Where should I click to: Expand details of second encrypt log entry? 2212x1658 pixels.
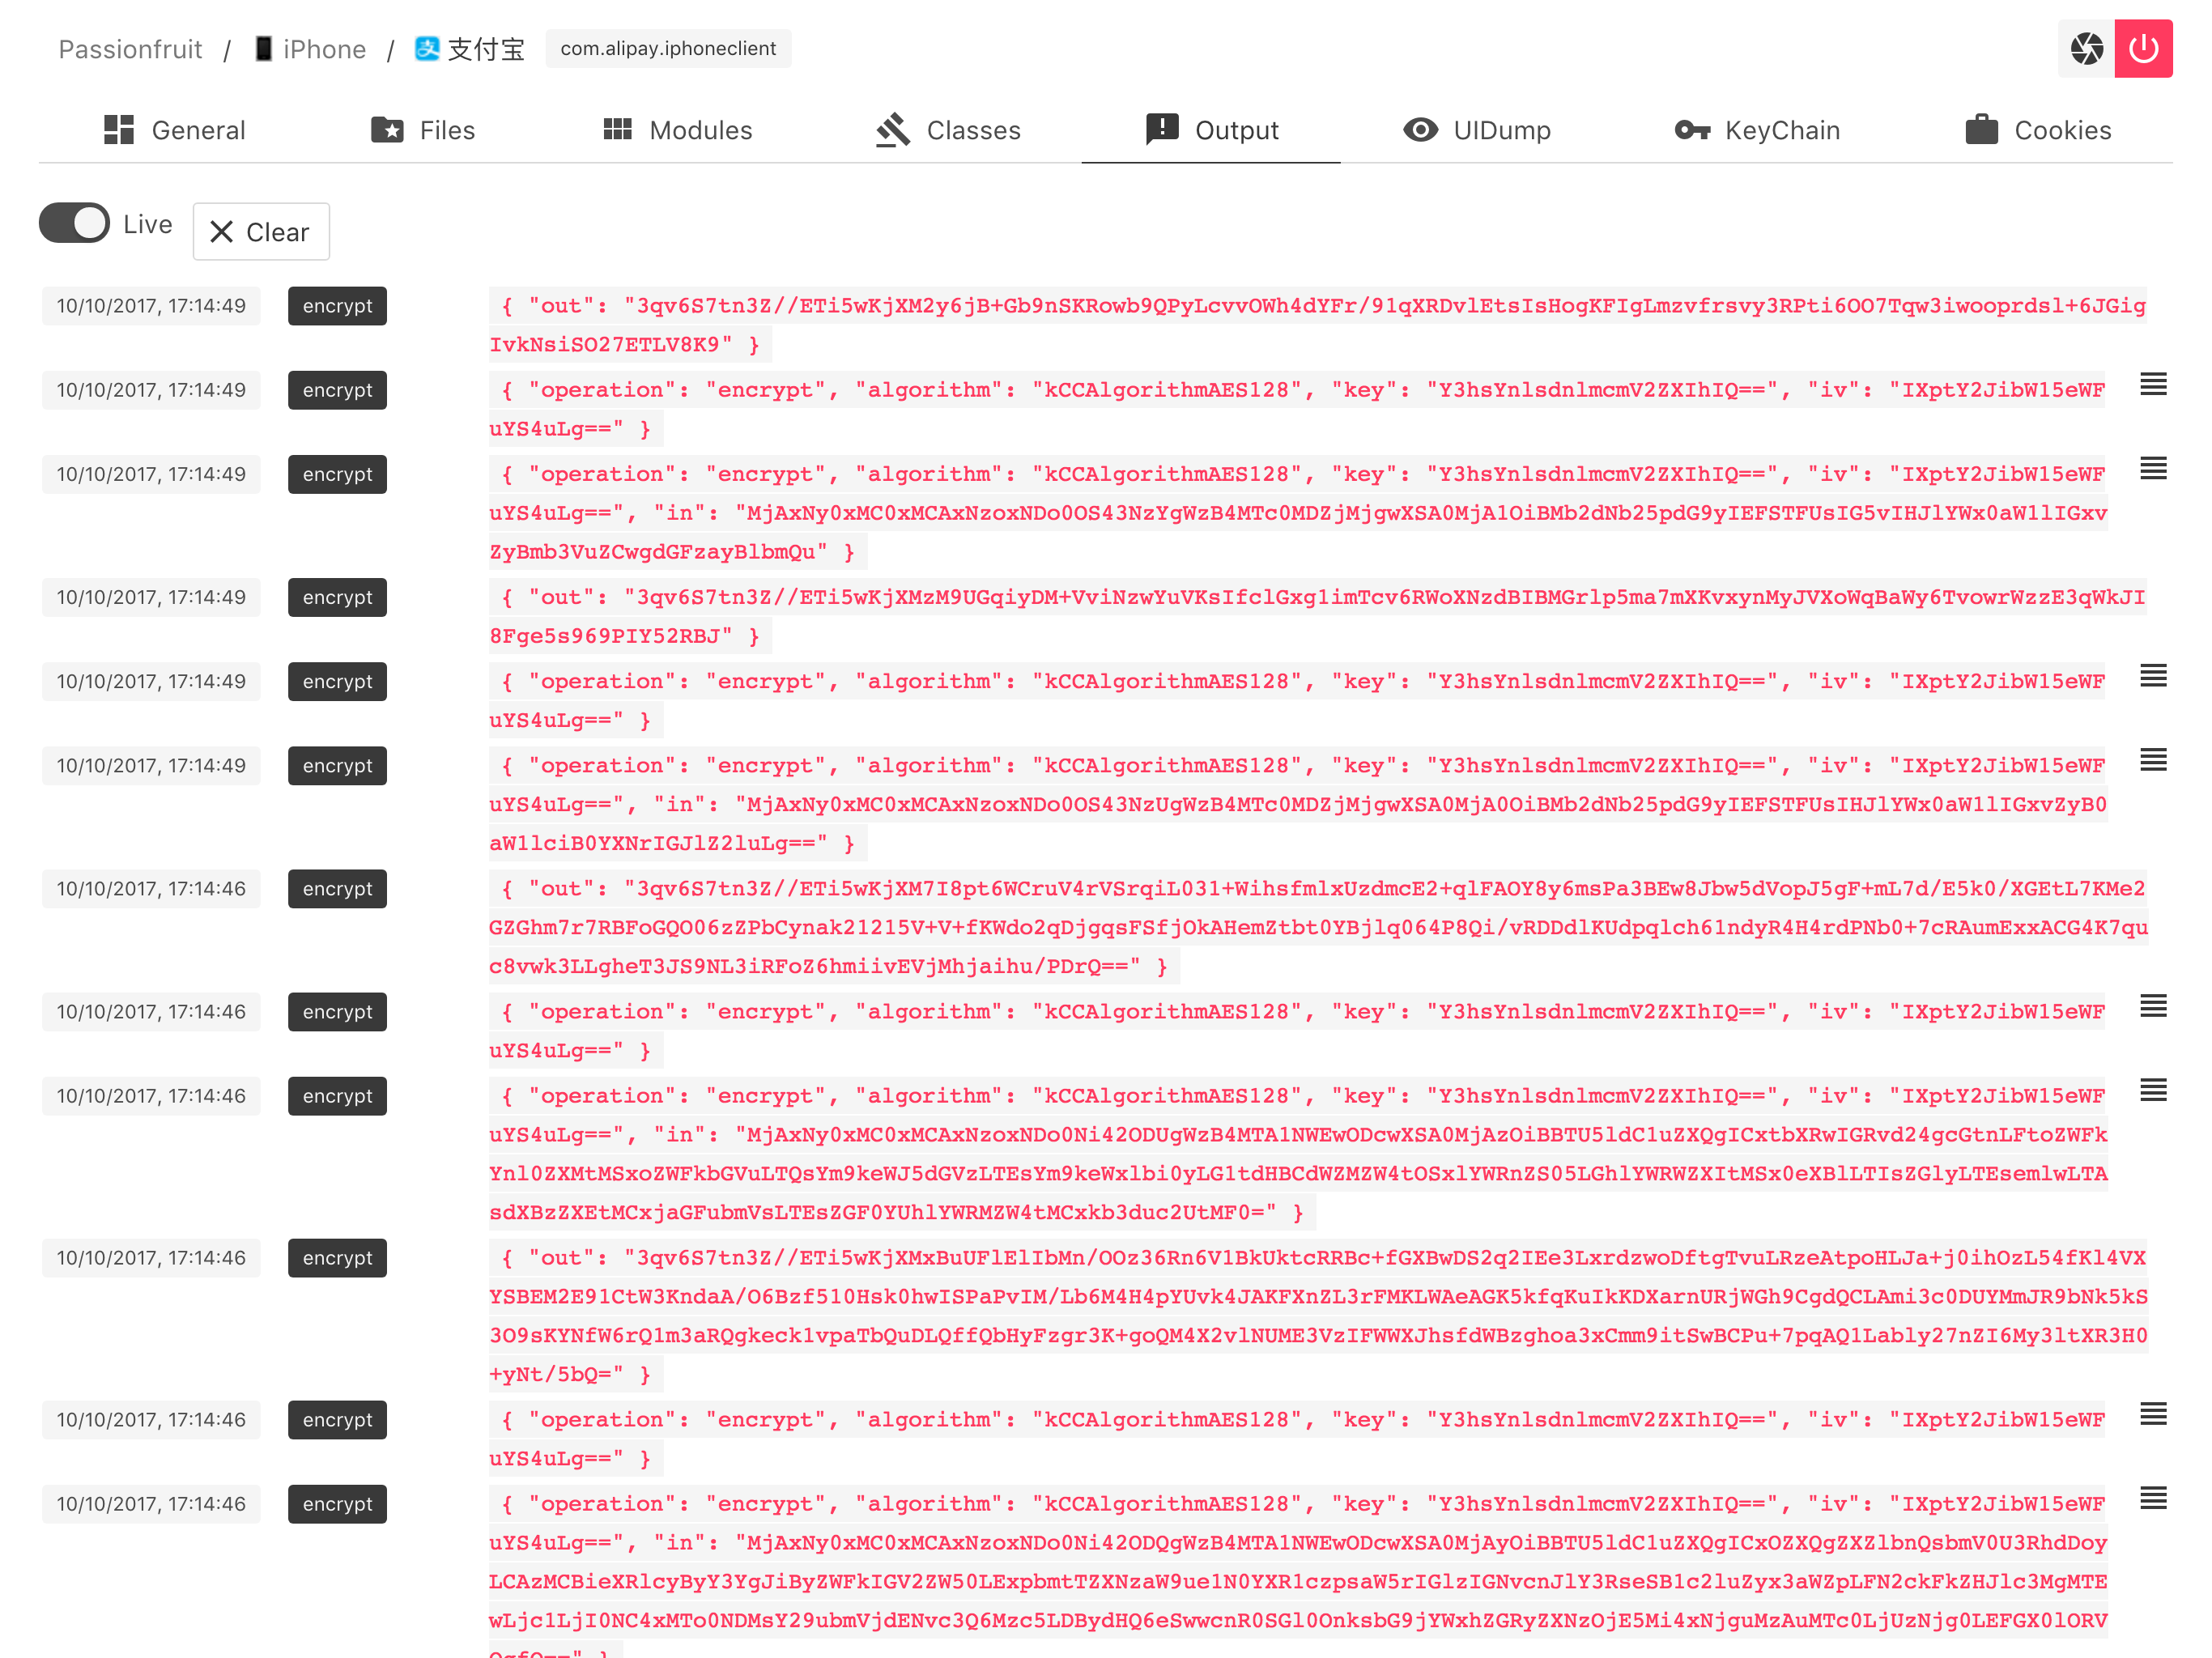(x=2153, y=384)
